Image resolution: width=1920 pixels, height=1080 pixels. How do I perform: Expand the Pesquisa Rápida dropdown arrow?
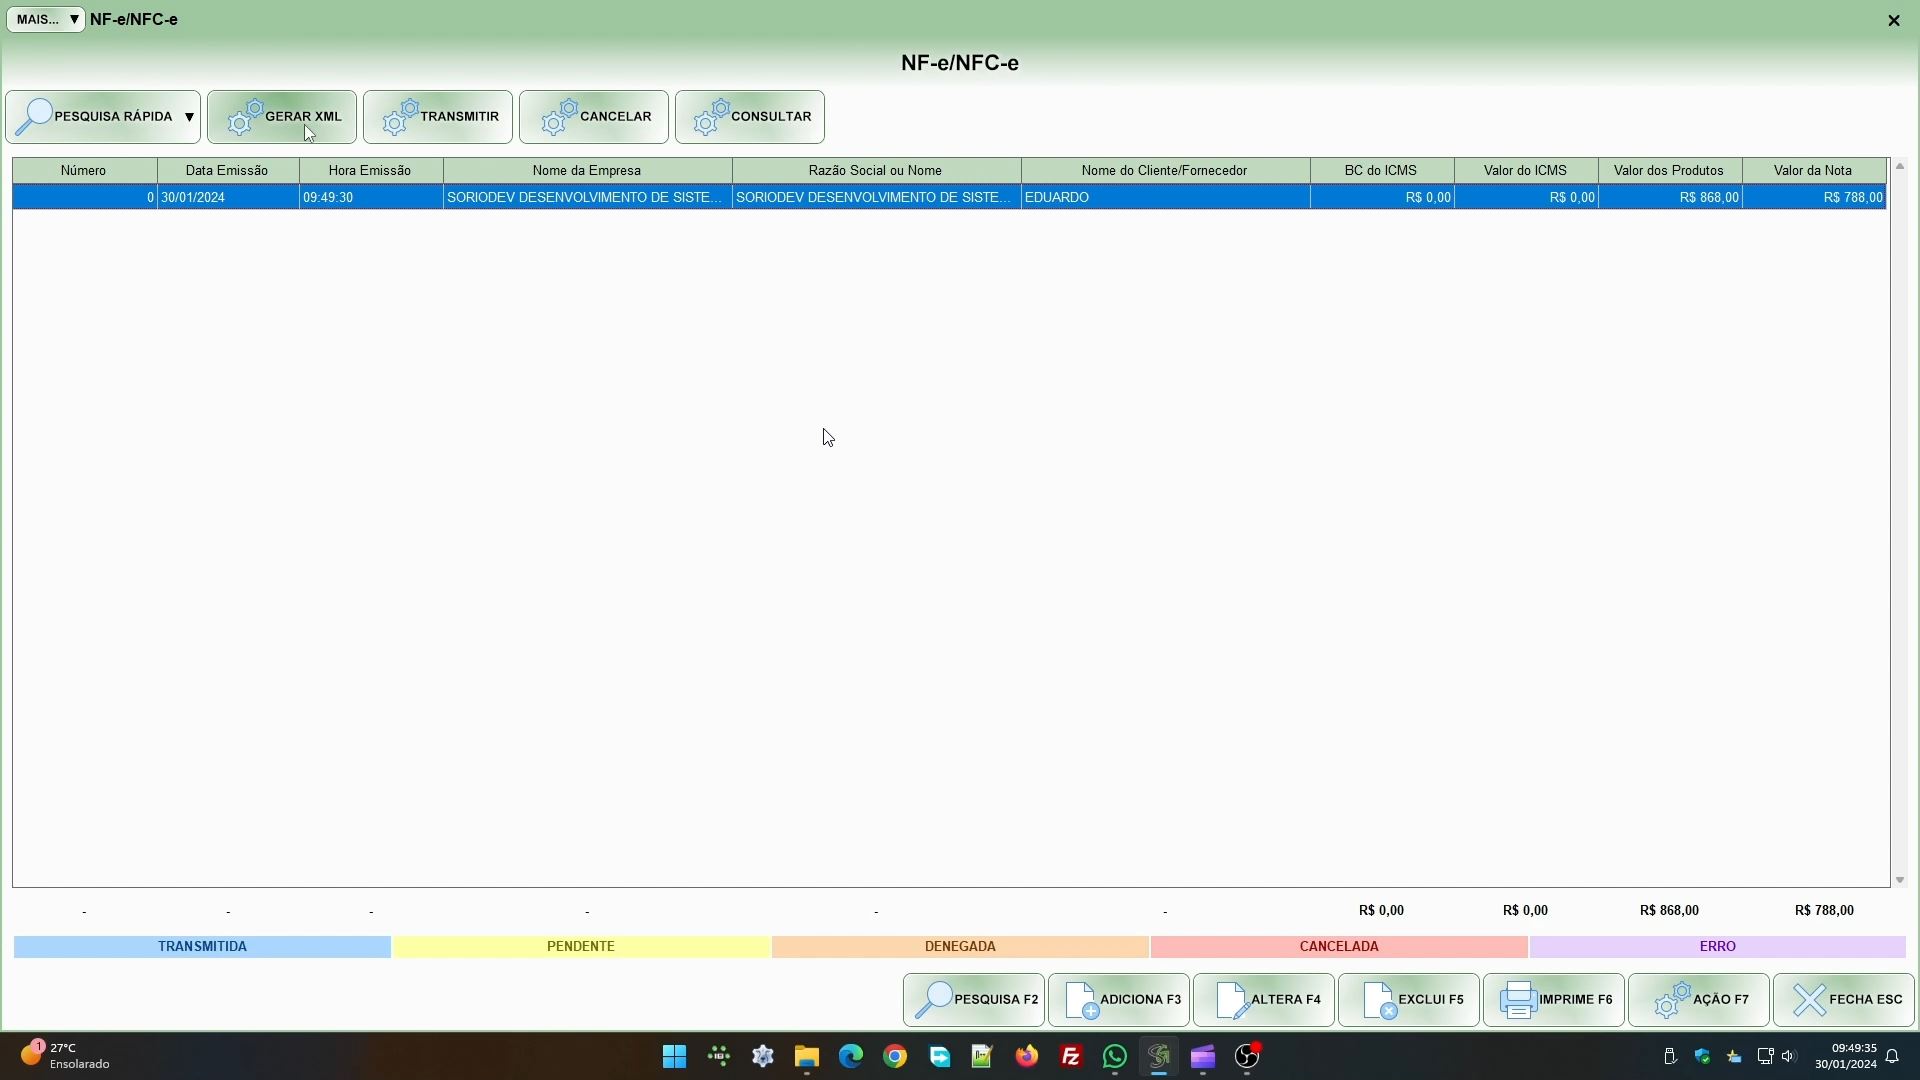click(189, 117)
